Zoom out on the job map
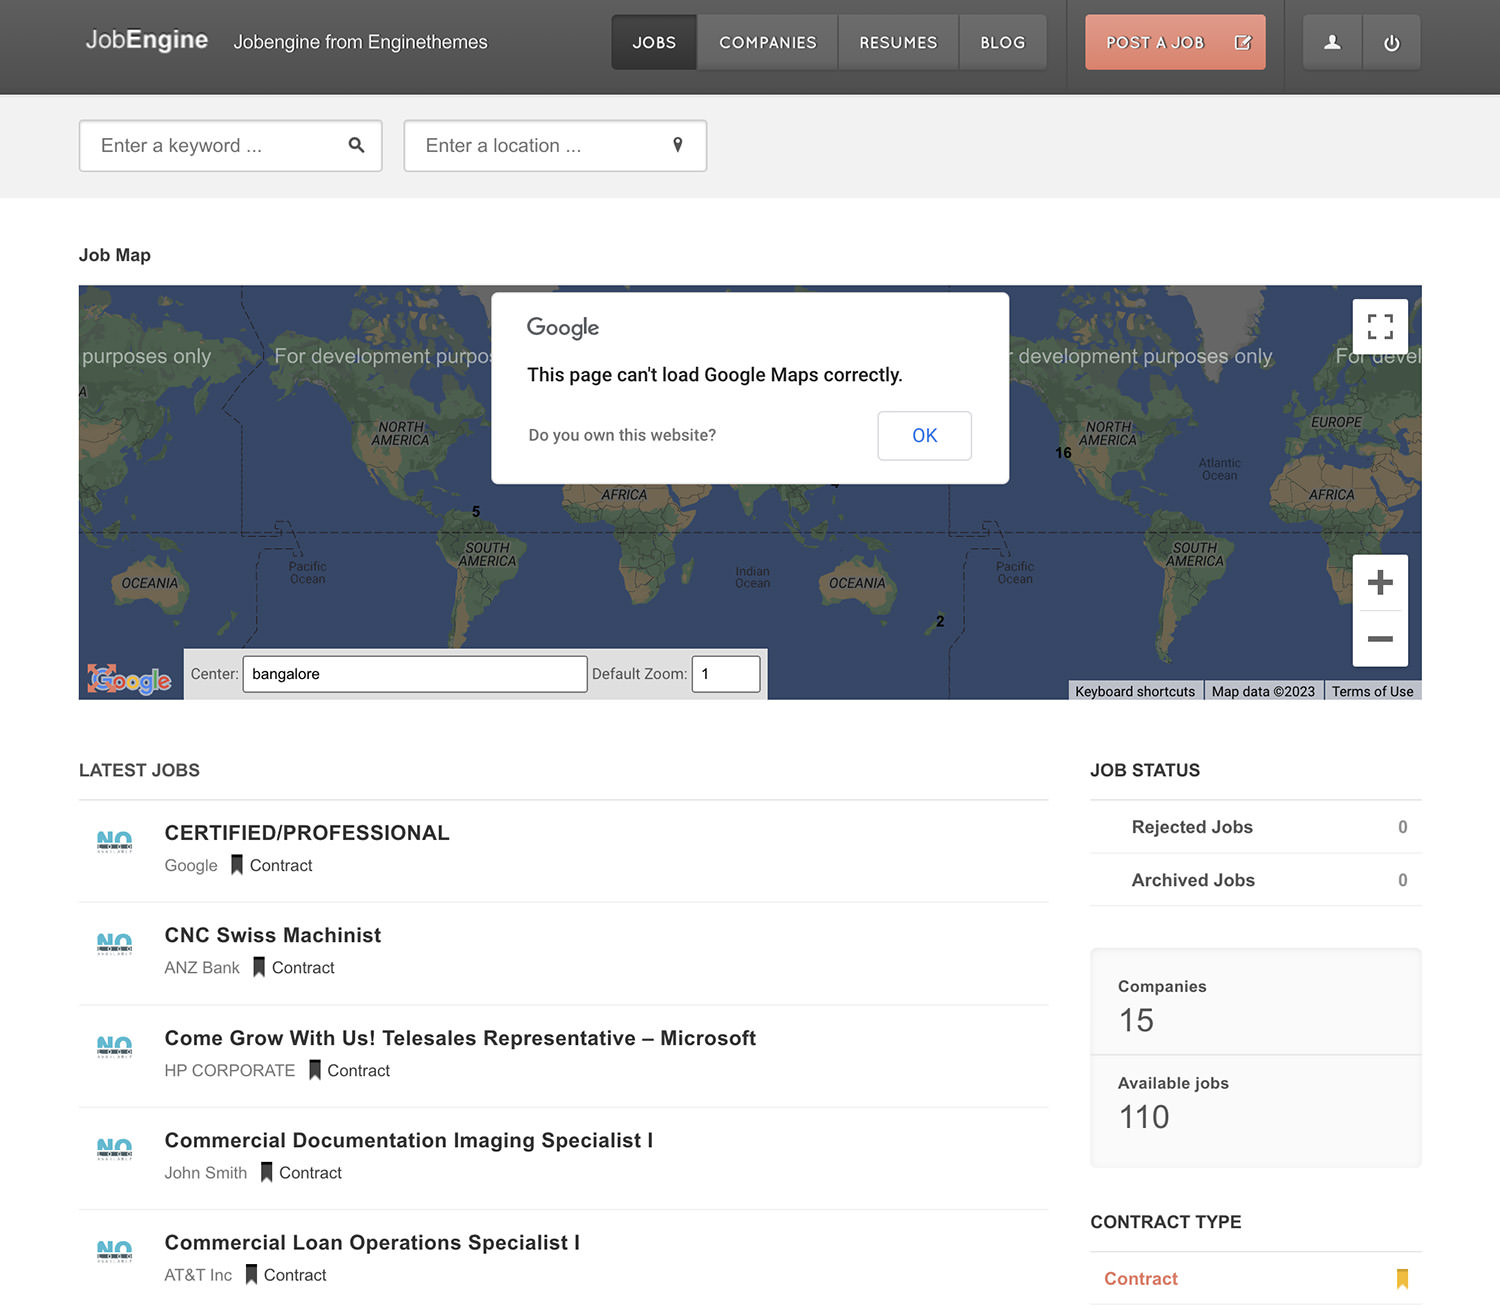1500x1309 pixels. click(x=1380, y=638)
